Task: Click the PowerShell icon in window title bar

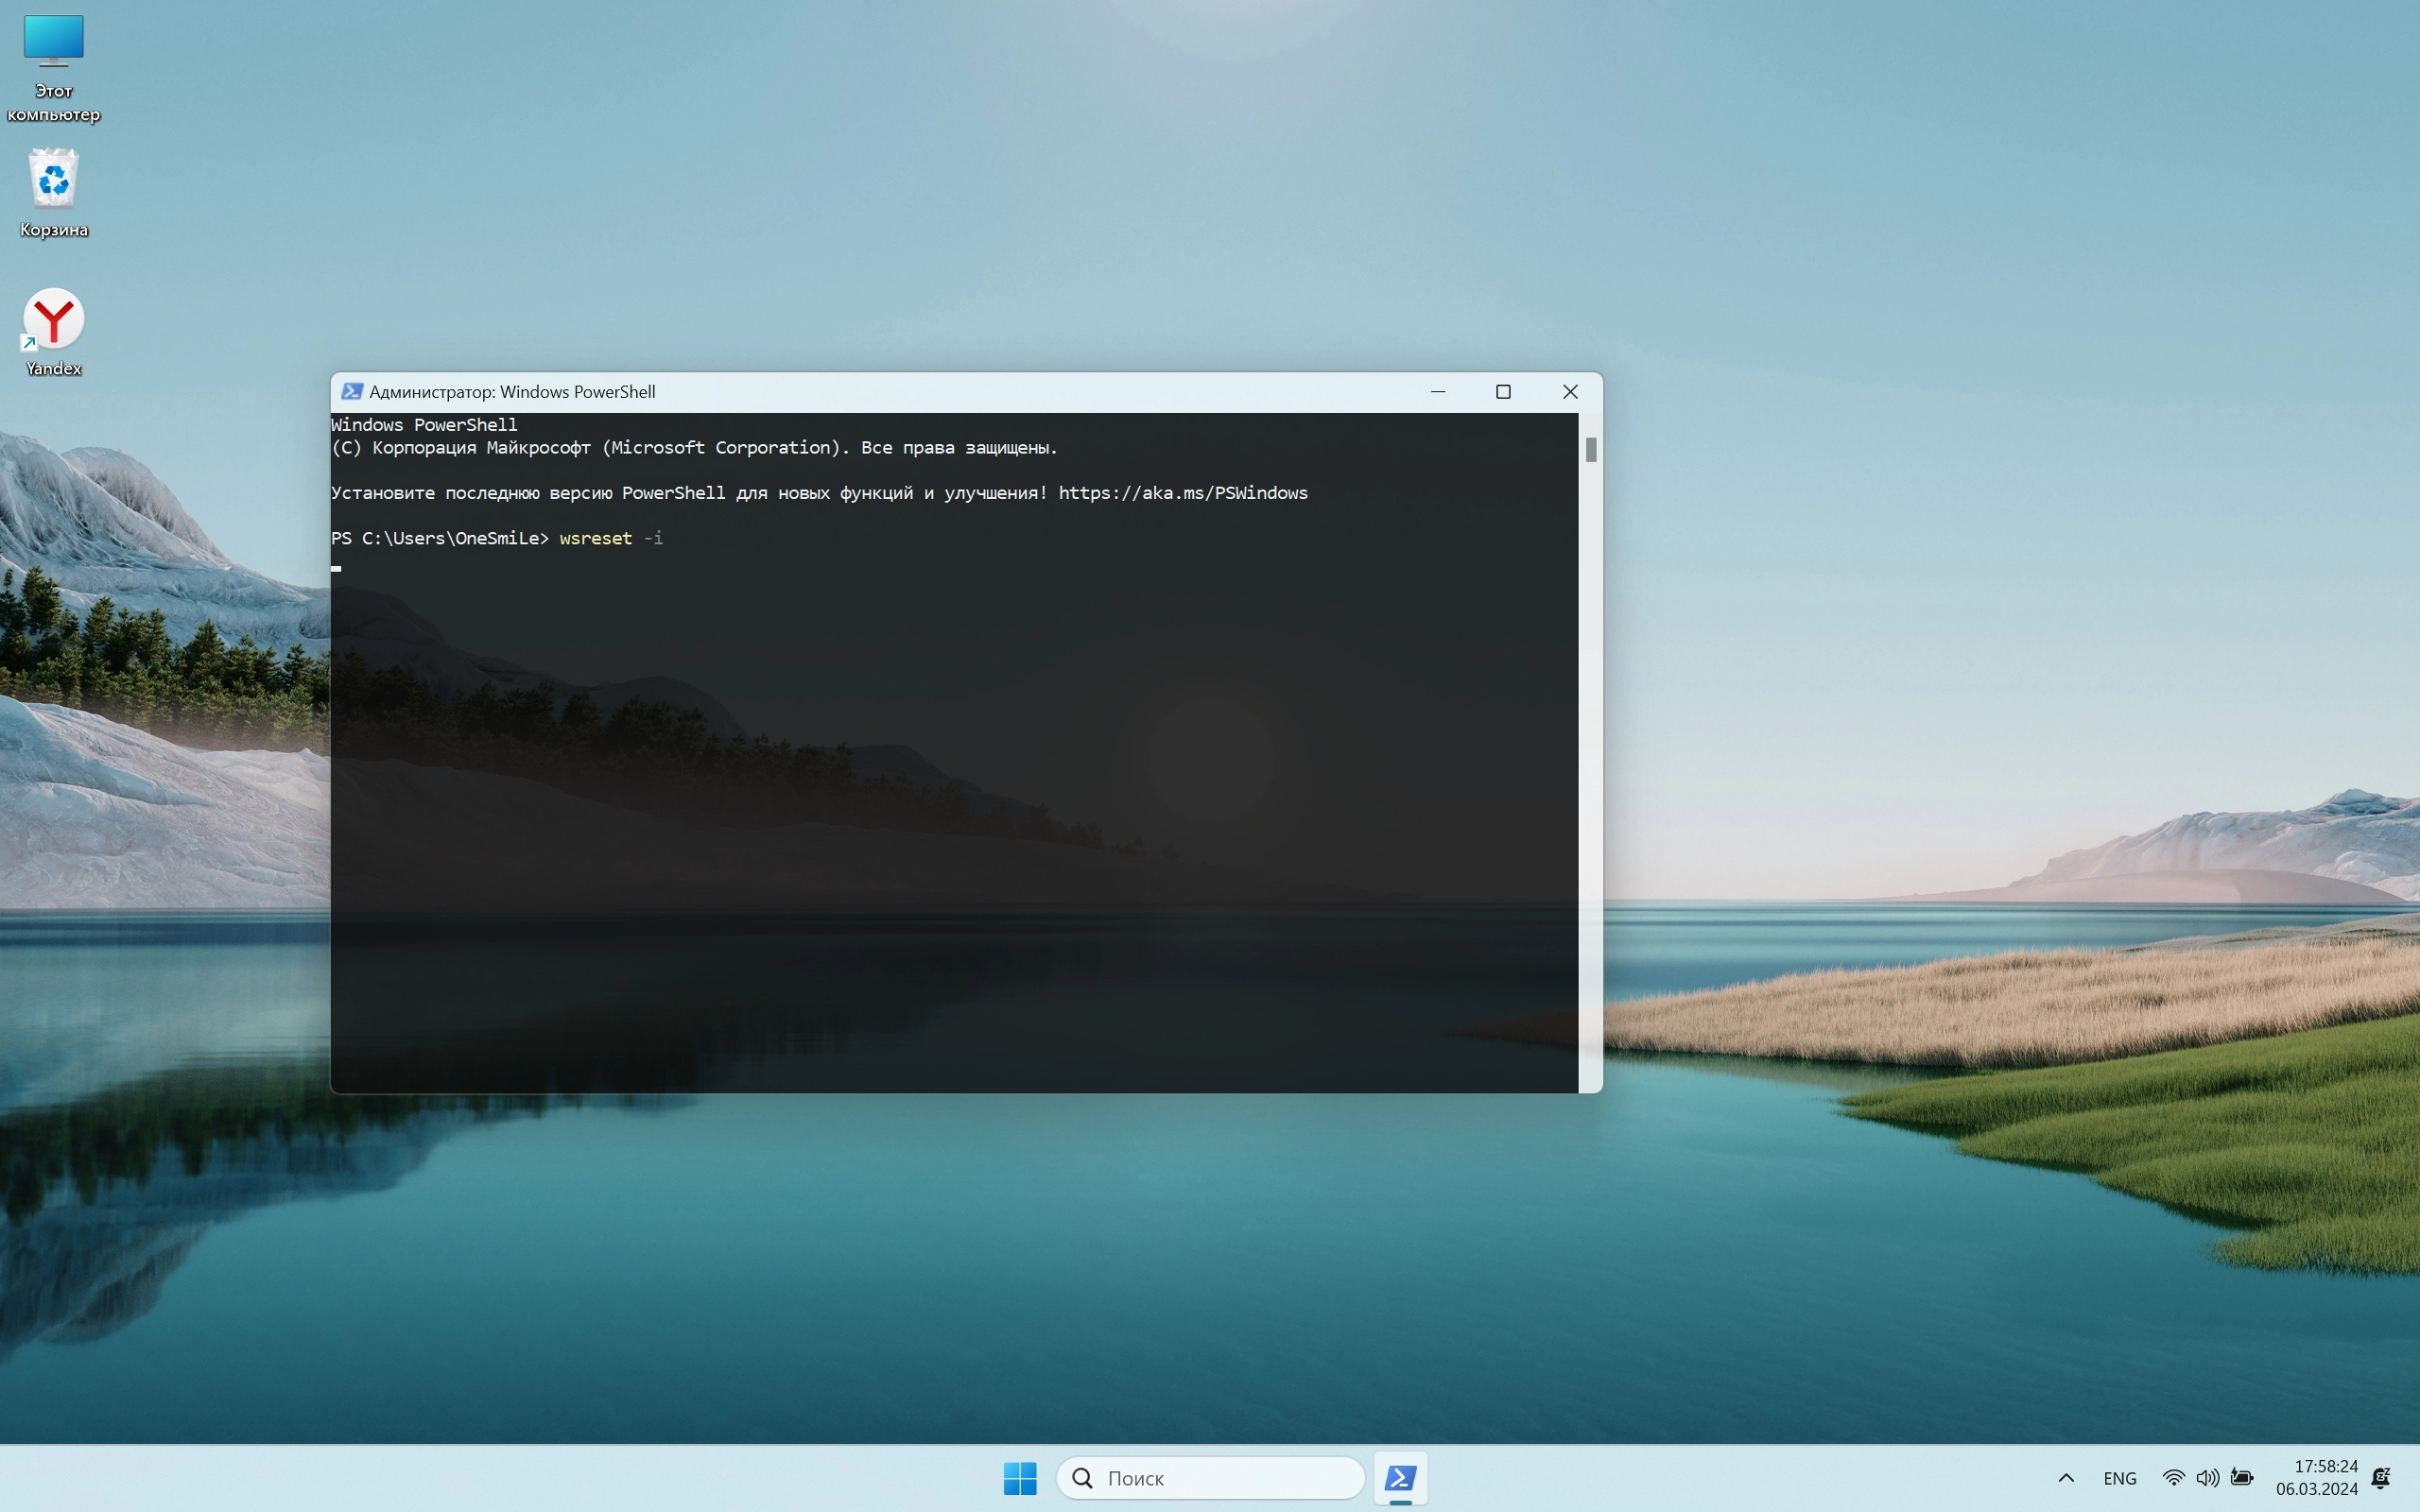Action: pos(352,391)
